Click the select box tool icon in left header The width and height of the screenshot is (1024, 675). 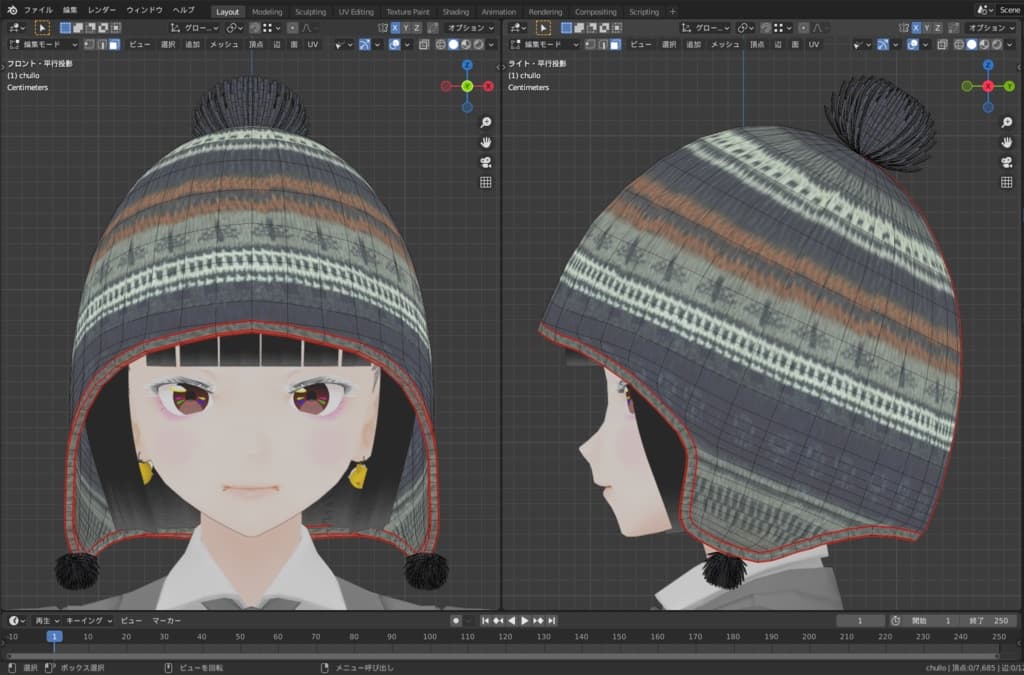pos(42,28)
